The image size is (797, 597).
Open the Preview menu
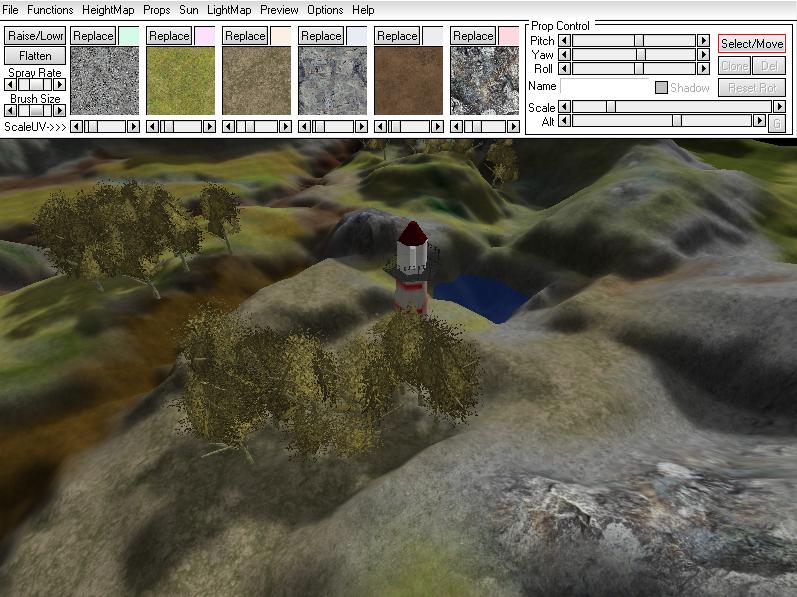pyautogui.click(x=279, y=10)
